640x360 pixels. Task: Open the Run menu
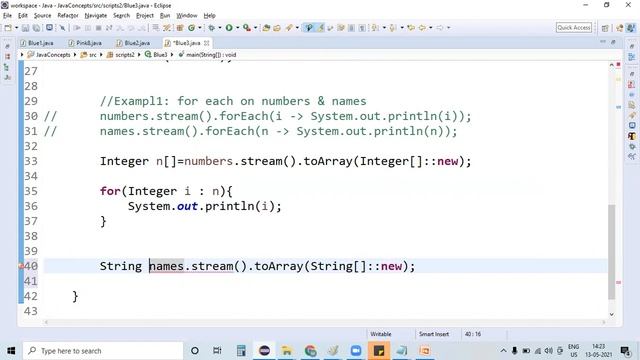coord(165,16)
